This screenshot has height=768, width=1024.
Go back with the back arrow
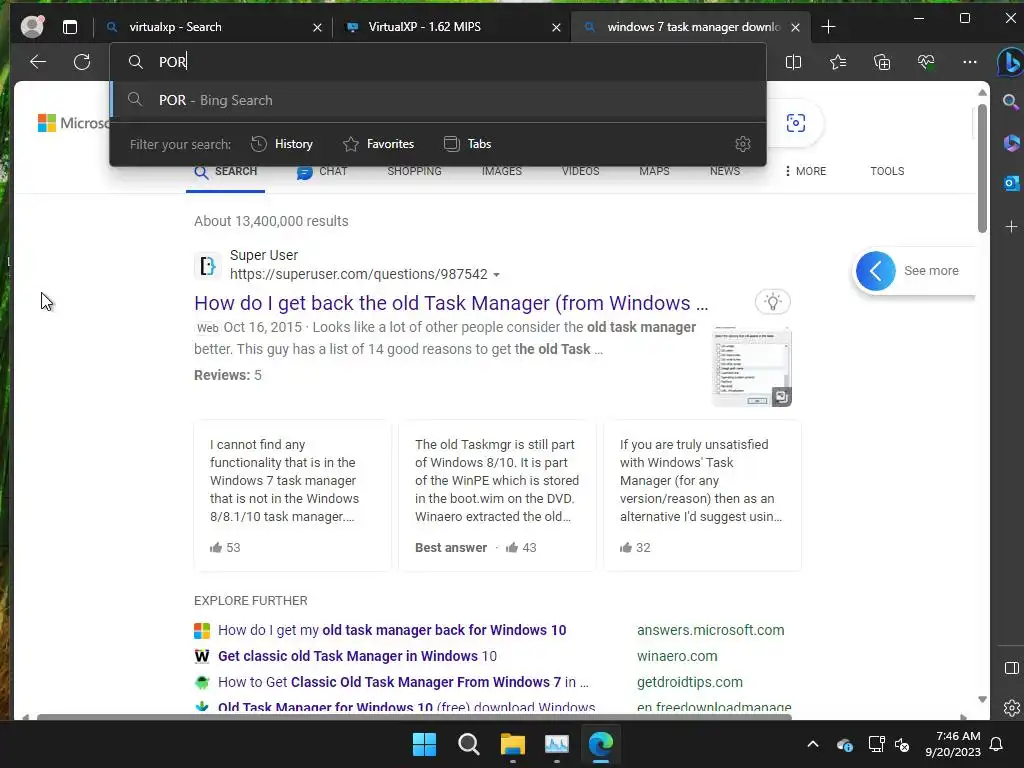click(x=38, y=62)
